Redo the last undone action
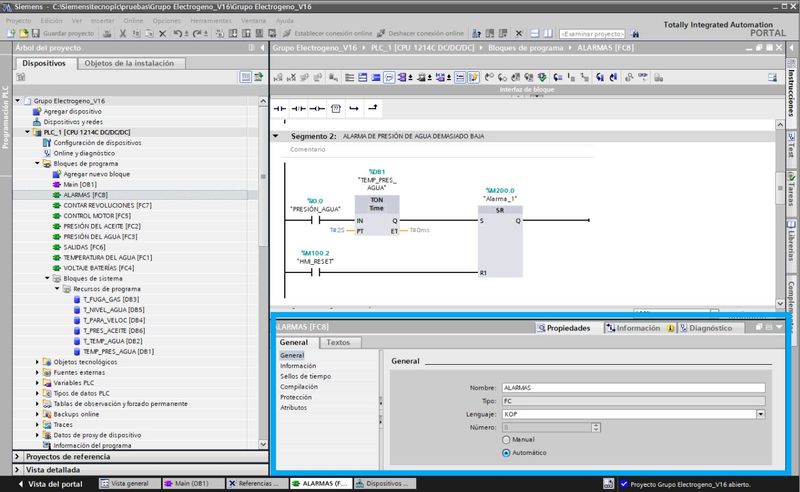800x492 pixels. pyautogui.click(x=197, y=34)
